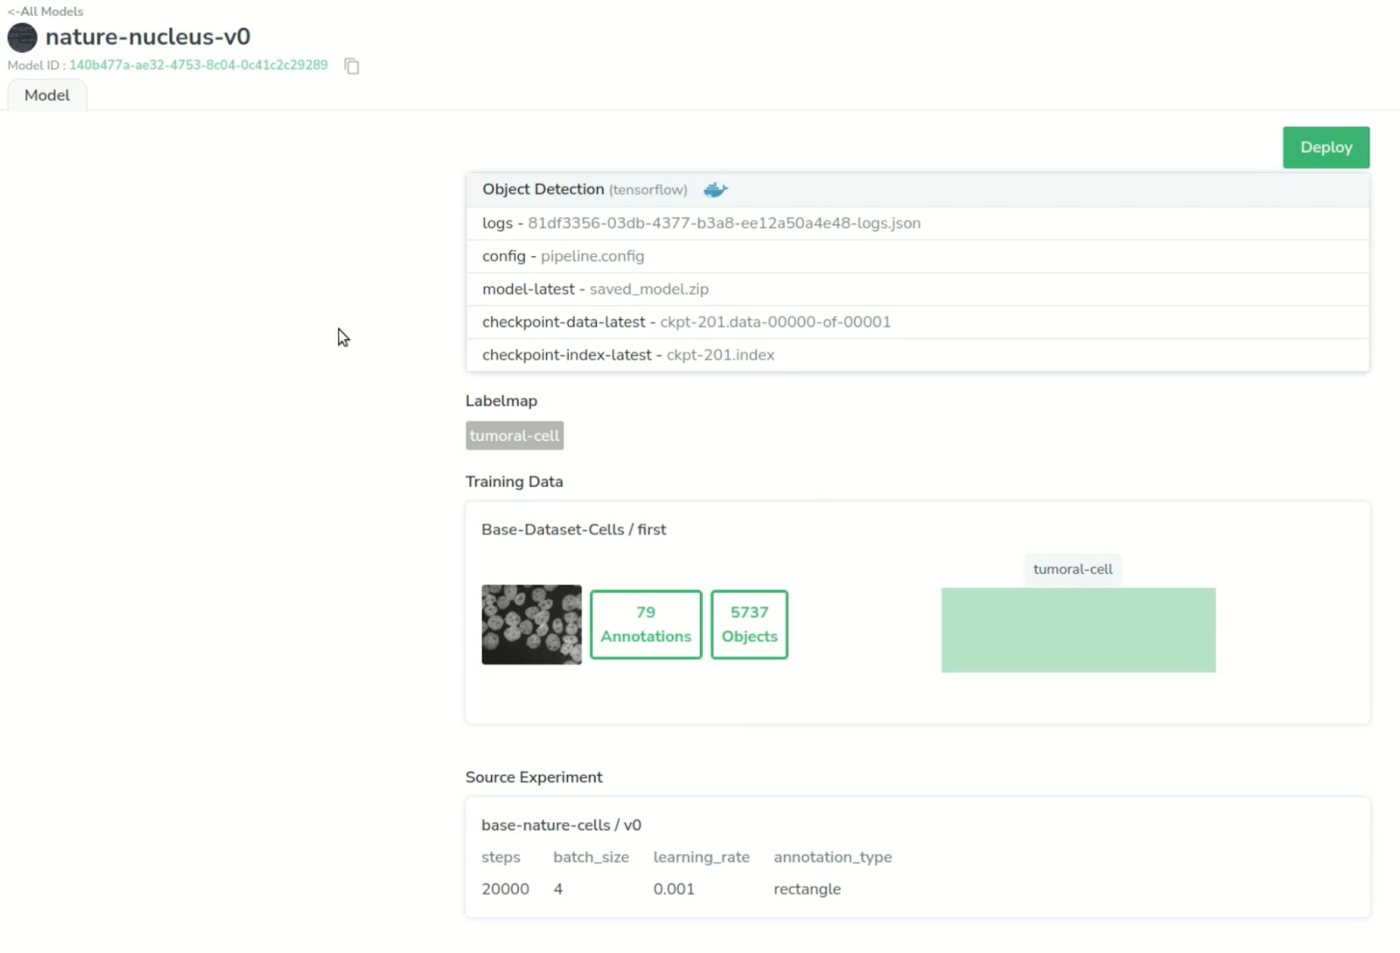Click the green tumoral-cell distribution bar
1400x953 pixels.
click(x=1078, y=630)
